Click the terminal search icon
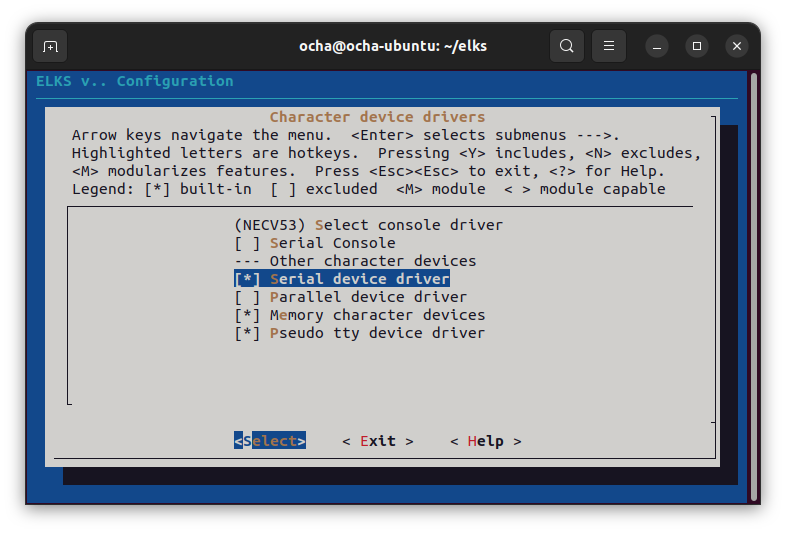The width and height of the screenshot is (786, 533). [567, 46]
